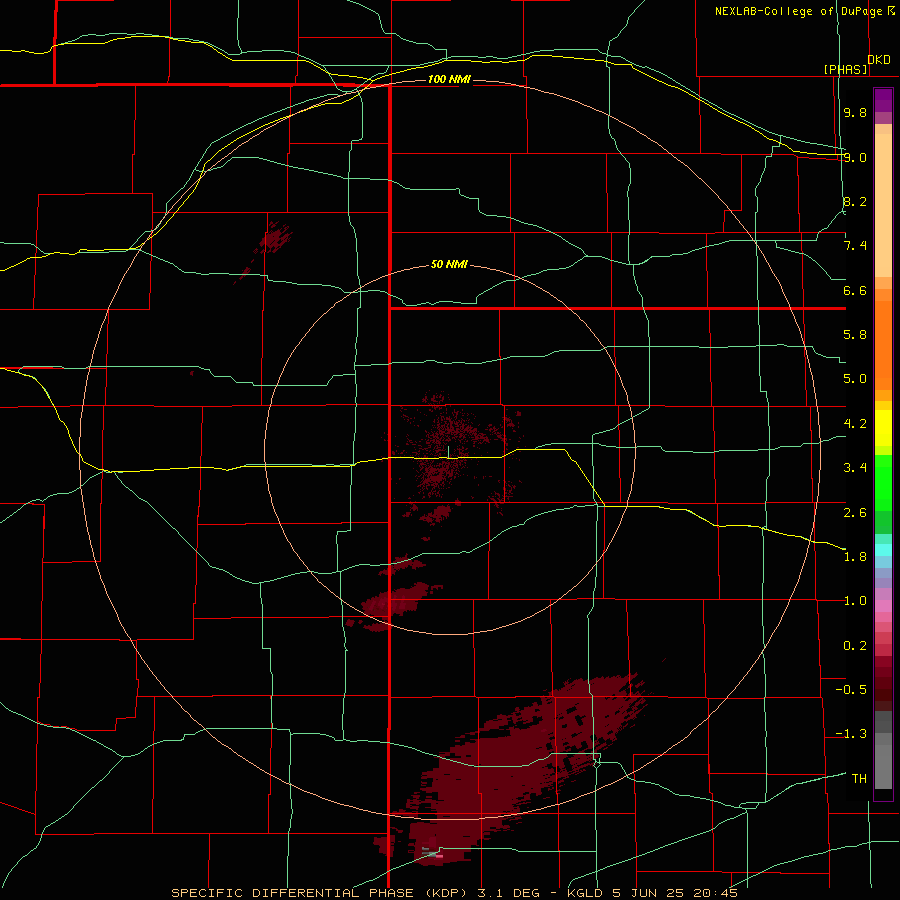Click the 100 NMI range ring label

tap(449, 79)
